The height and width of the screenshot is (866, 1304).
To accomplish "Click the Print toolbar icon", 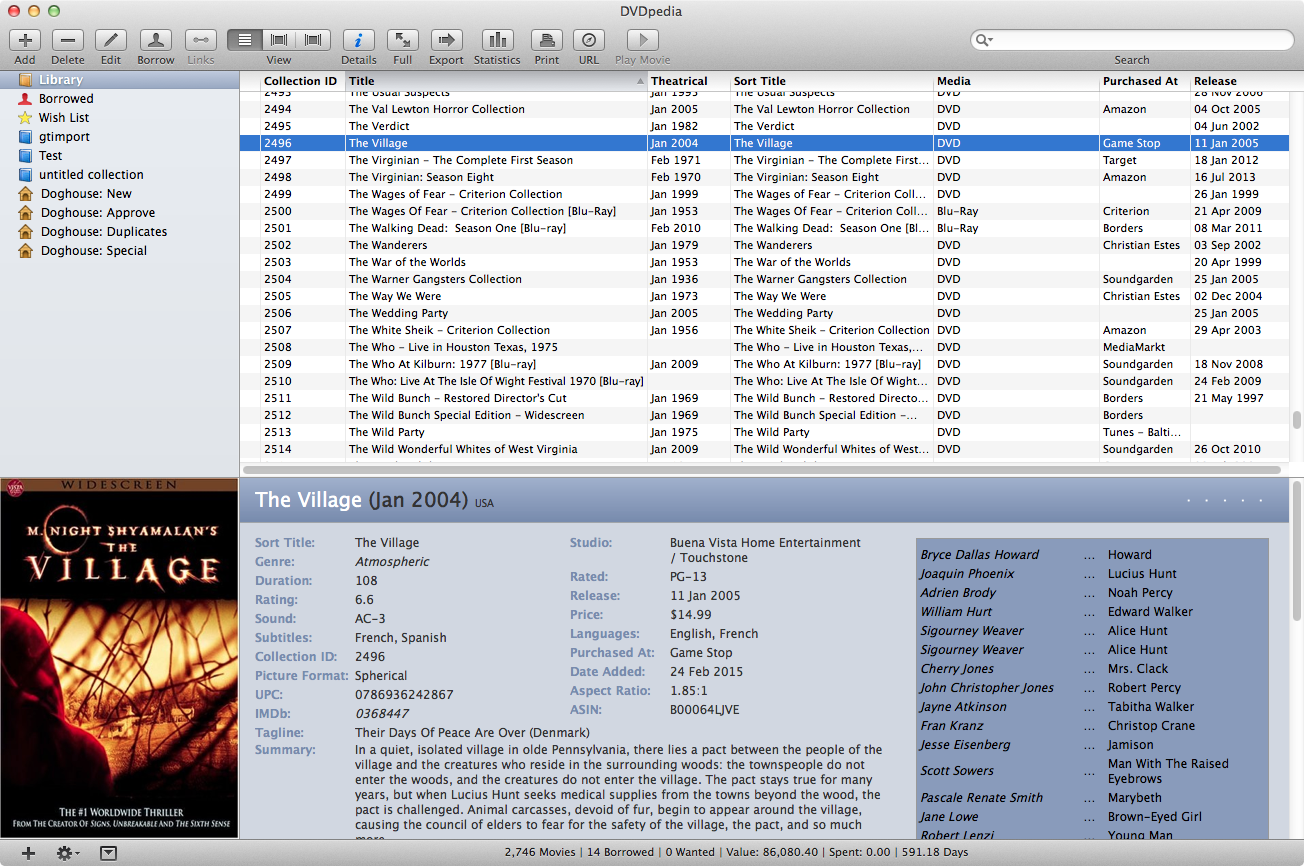I will pos(547,40).
